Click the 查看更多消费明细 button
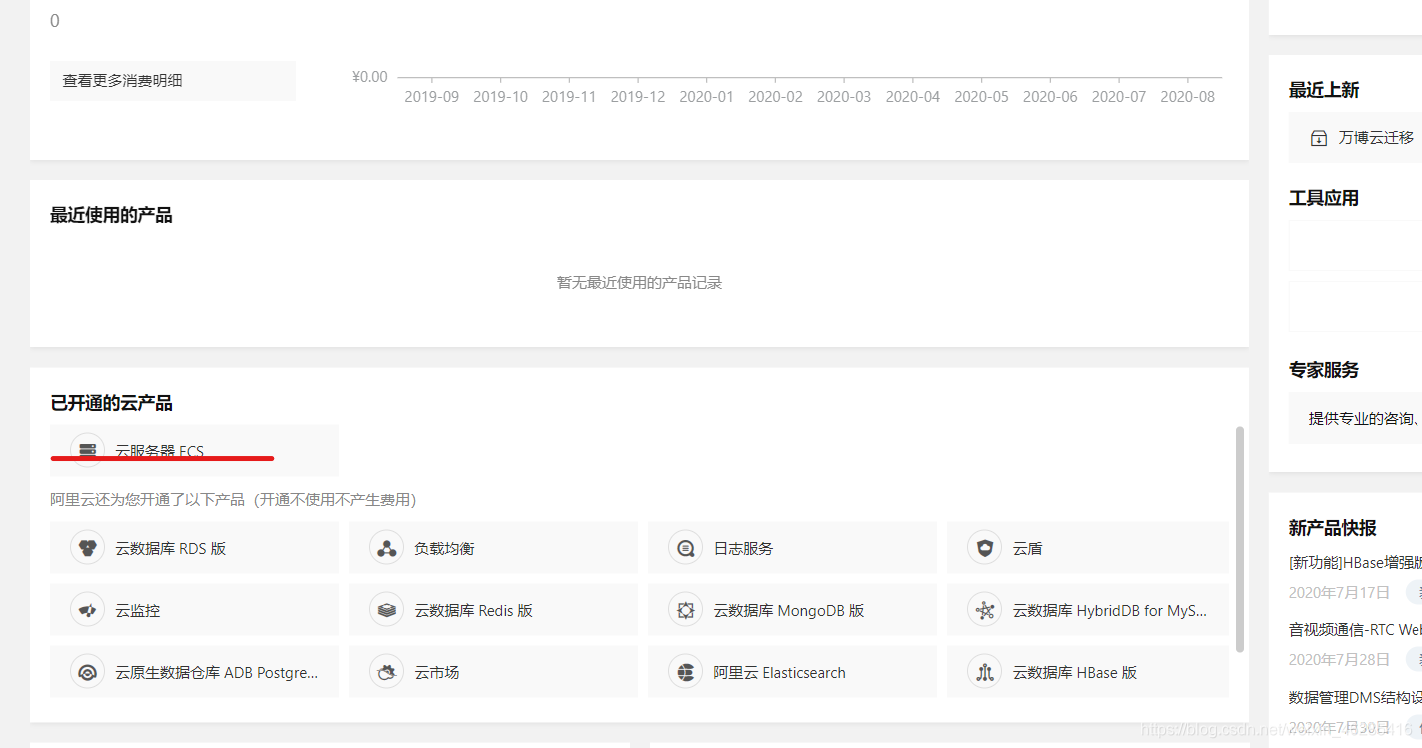The width and height of the screenshot is (1422, 748). coord(172,80)
